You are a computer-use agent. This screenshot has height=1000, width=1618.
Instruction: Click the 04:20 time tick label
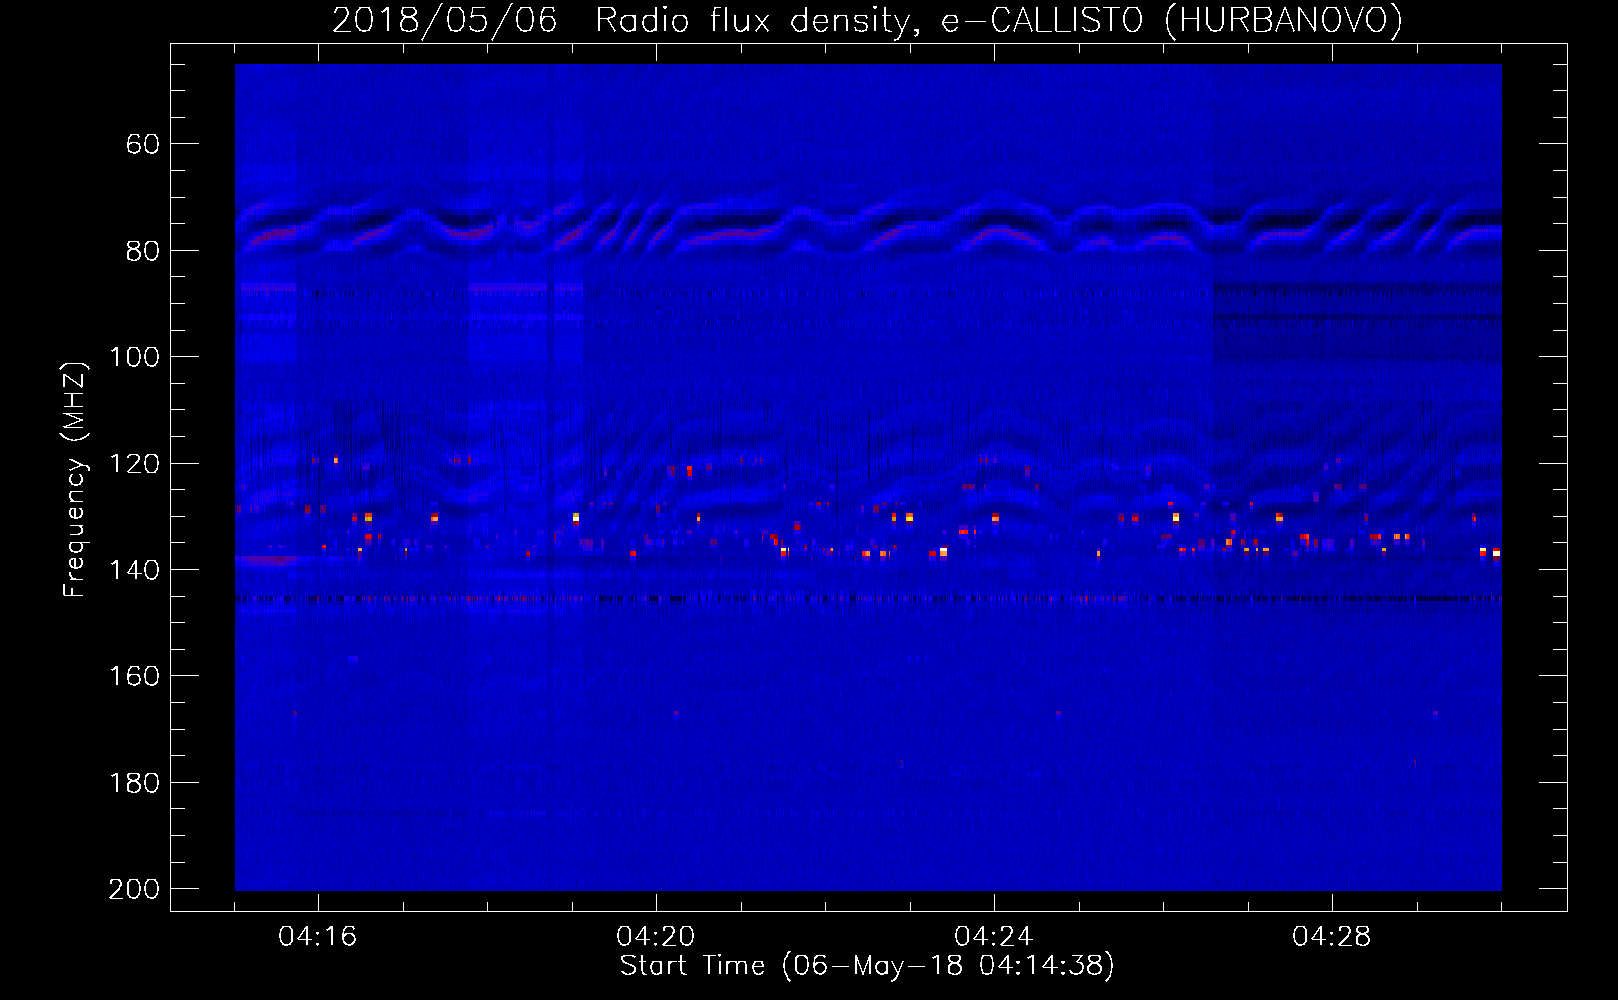(655, 937)
